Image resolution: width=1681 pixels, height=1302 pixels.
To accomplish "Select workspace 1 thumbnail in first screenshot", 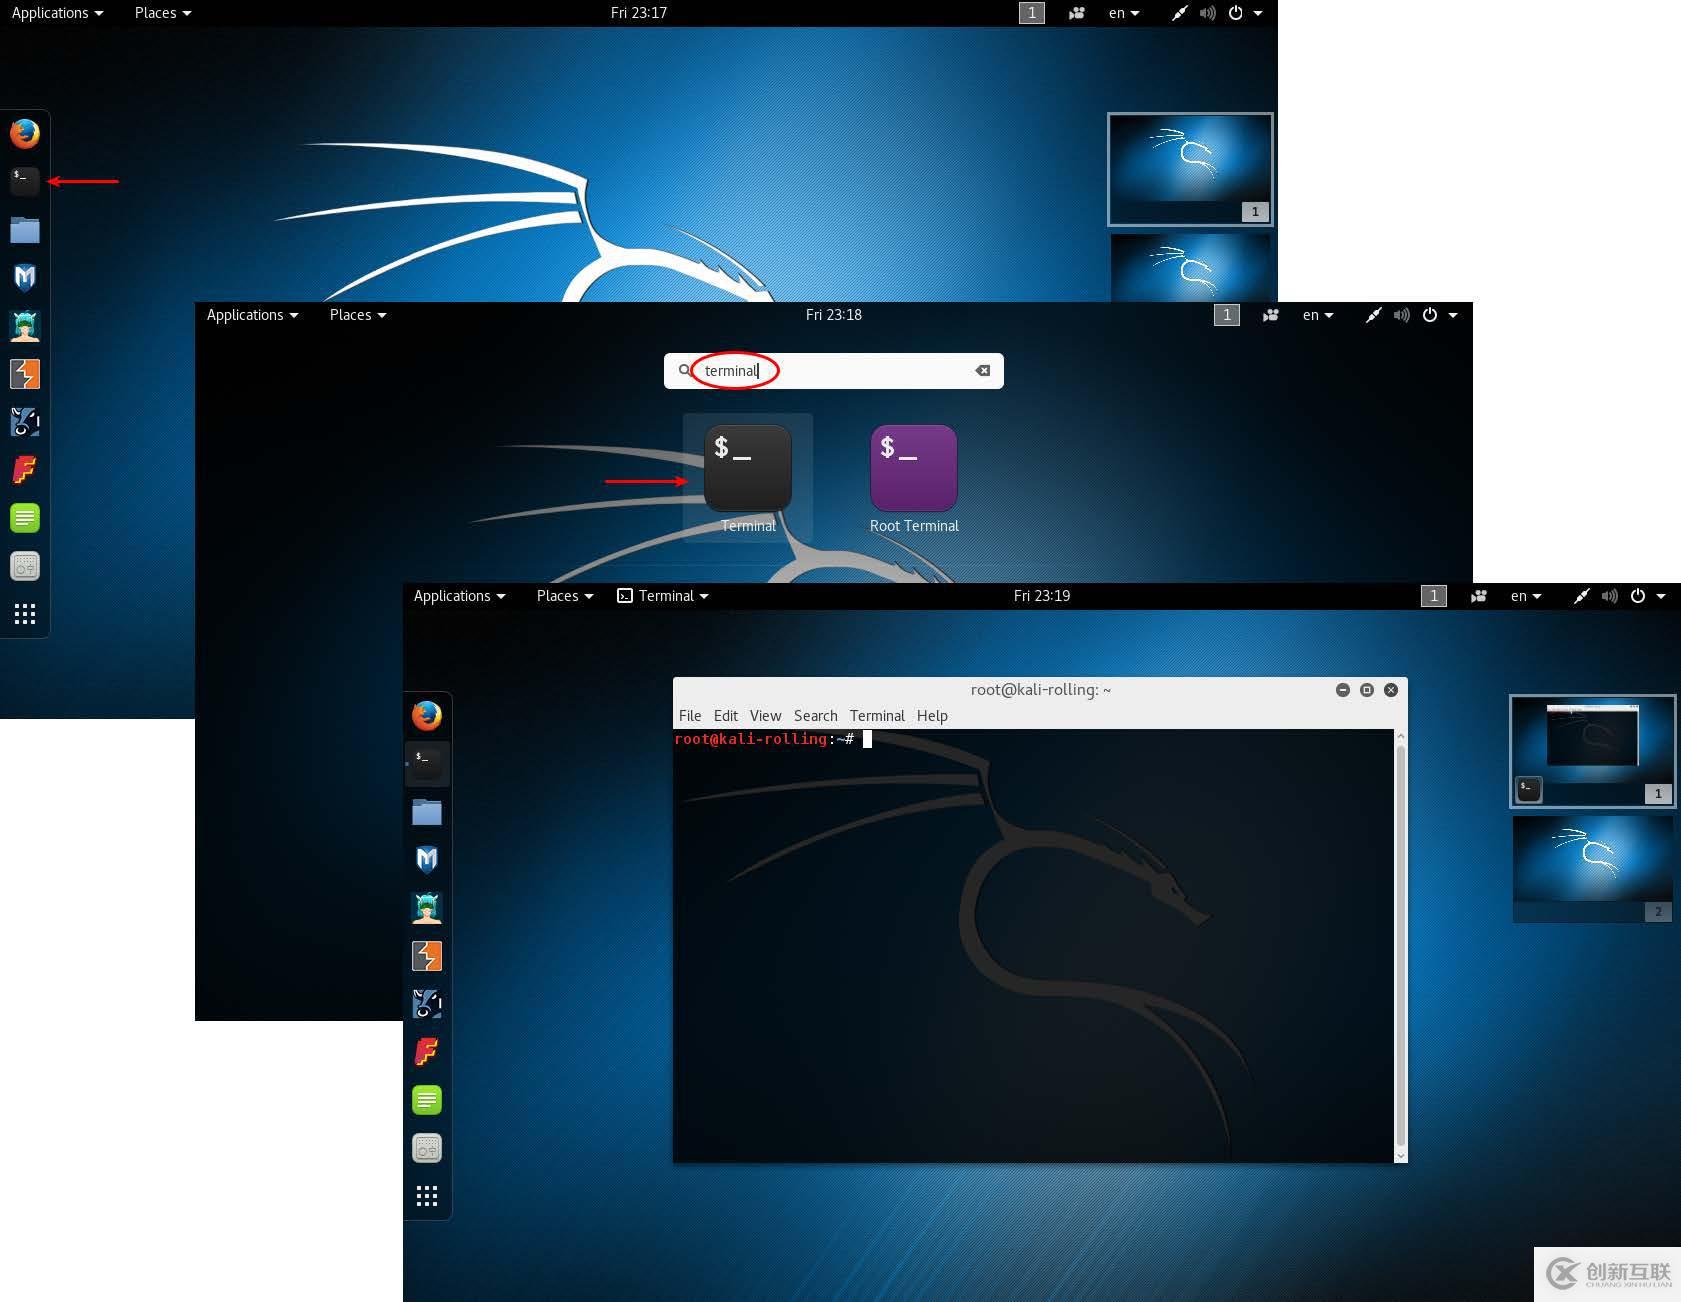I will coord(1190,169).
